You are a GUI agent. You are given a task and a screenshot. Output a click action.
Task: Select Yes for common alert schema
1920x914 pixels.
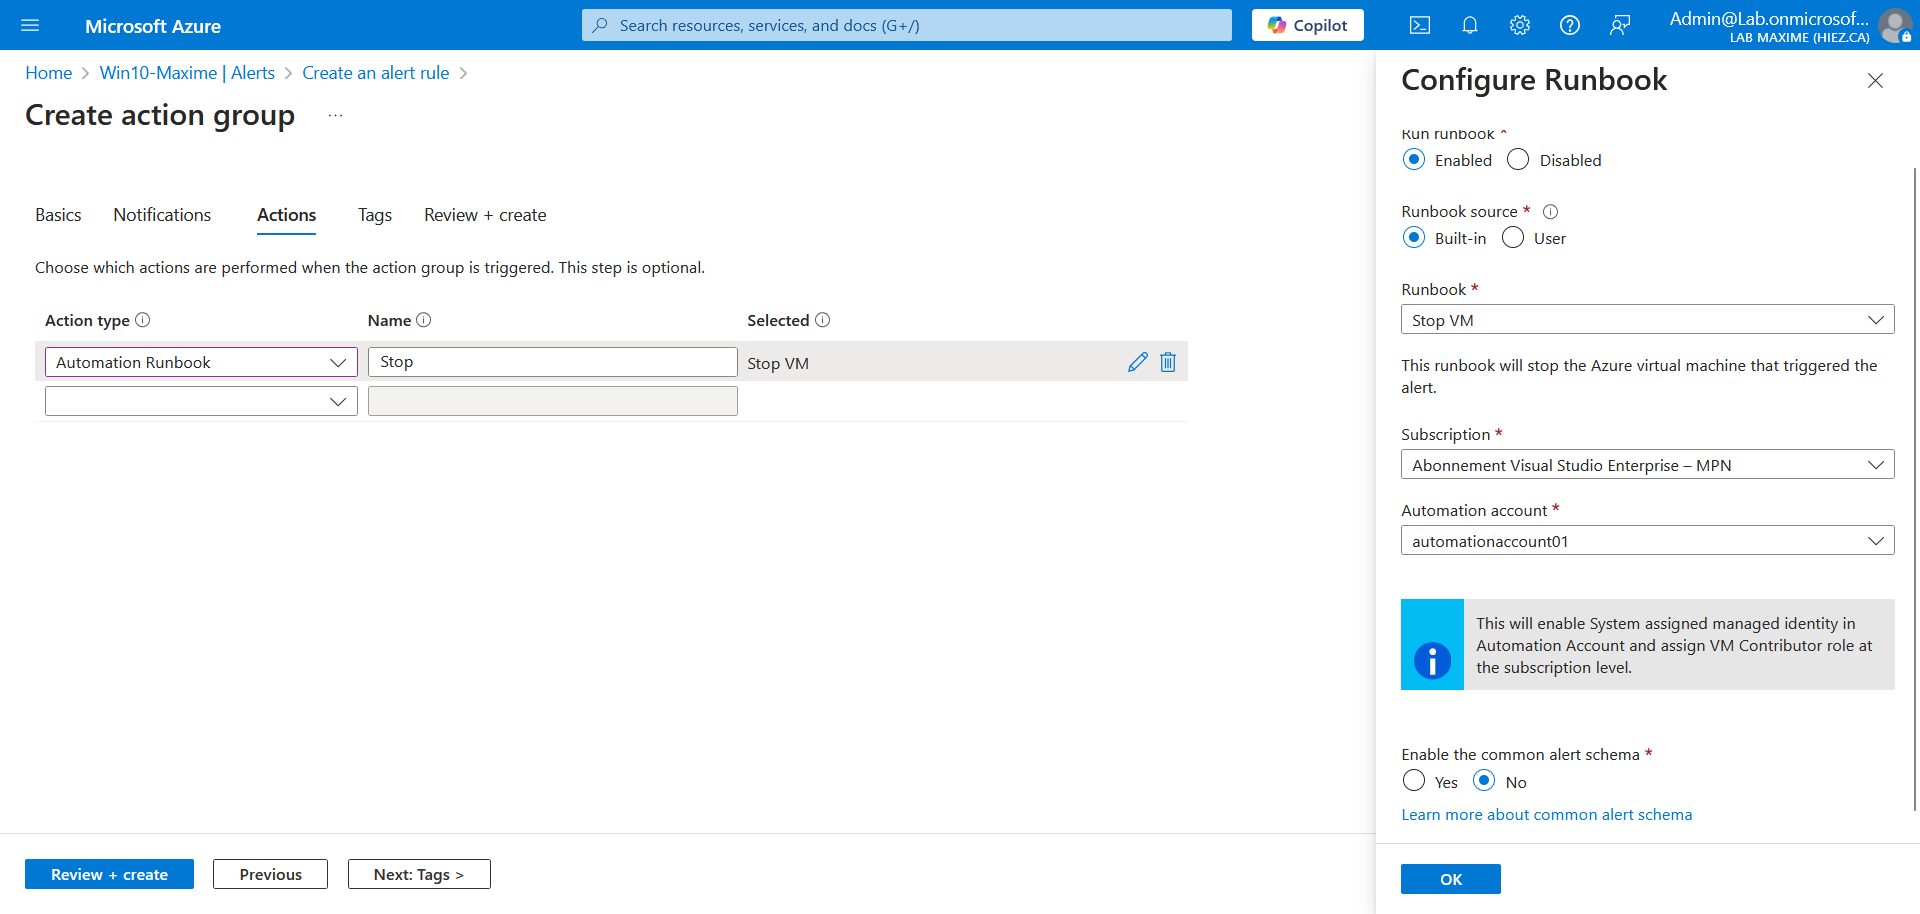tap(1414, 781)
